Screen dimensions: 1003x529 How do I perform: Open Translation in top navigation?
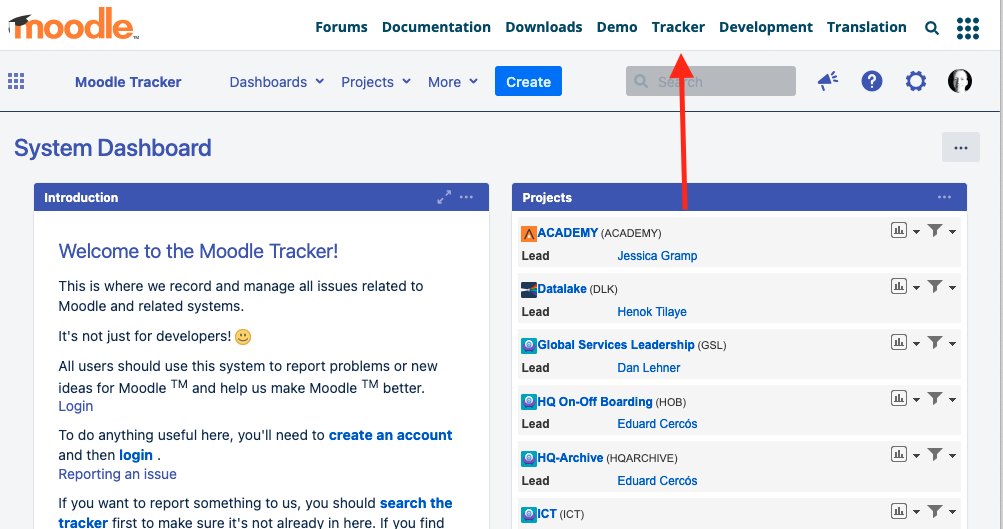(x=867, y=27)
